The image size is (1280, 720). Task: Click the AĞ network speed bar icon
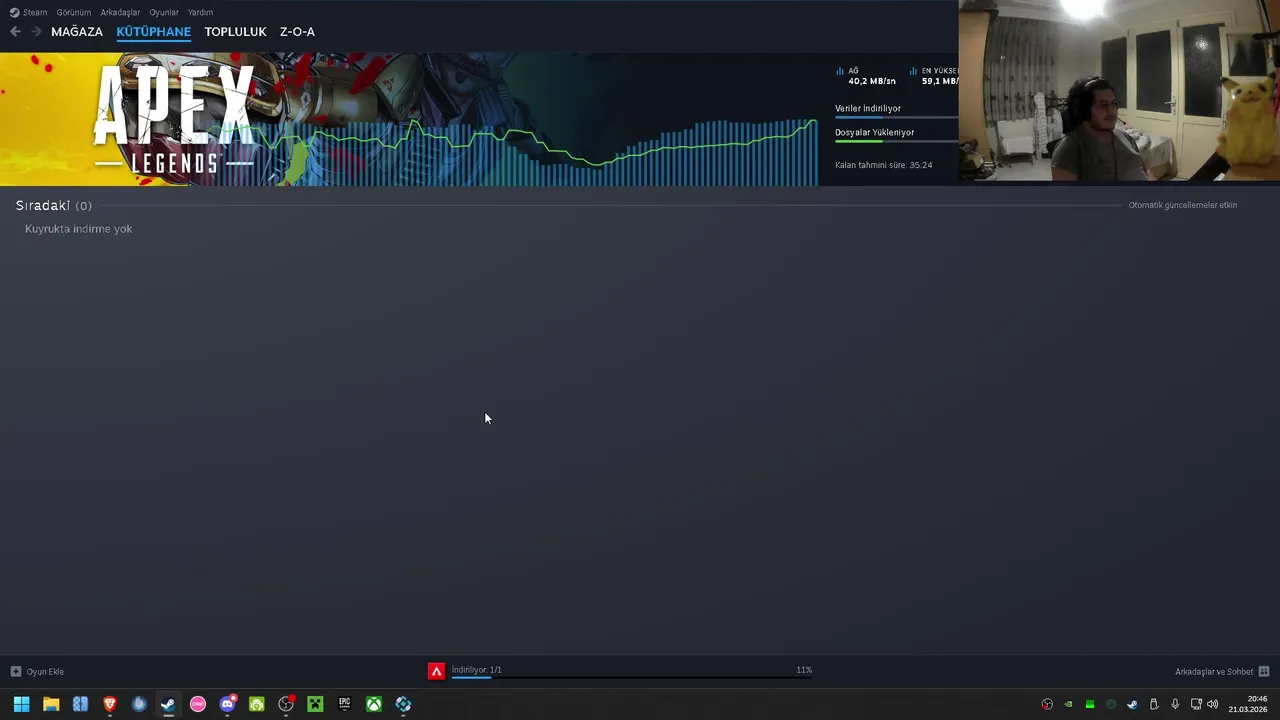(840, 72)
